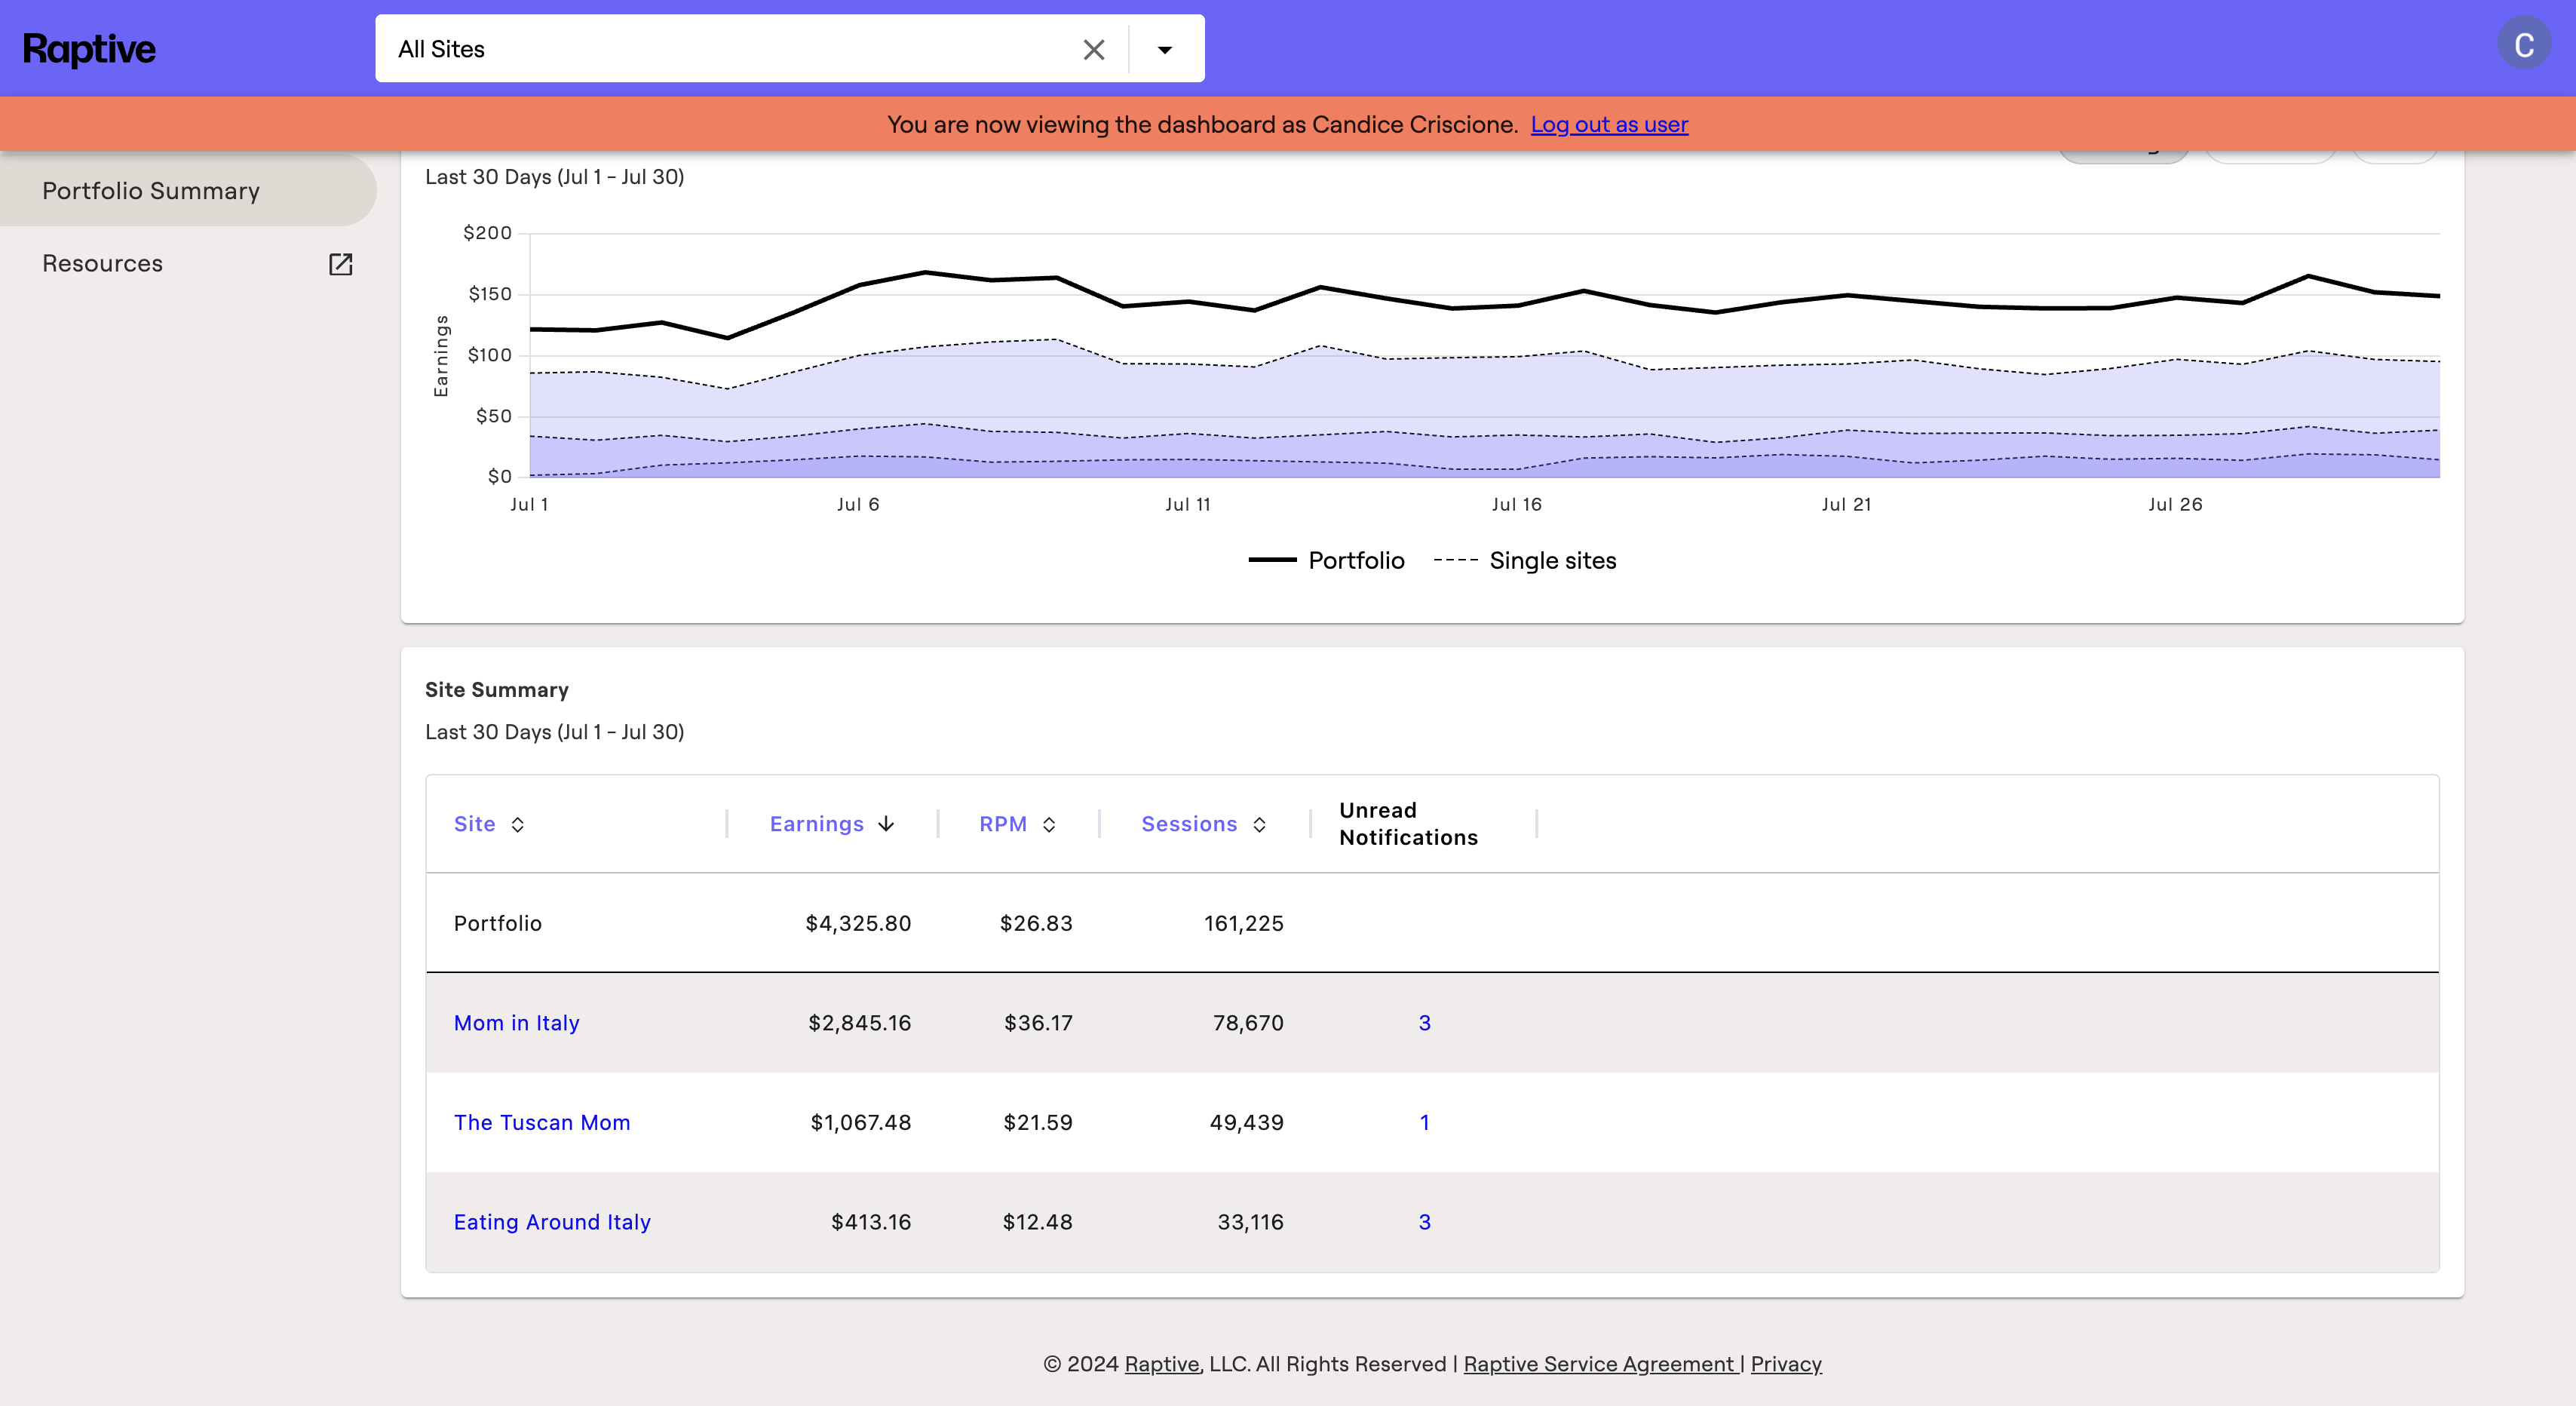
Task: Click Eating Around Italy sessions 33,116
Action: (1250, 1222)
